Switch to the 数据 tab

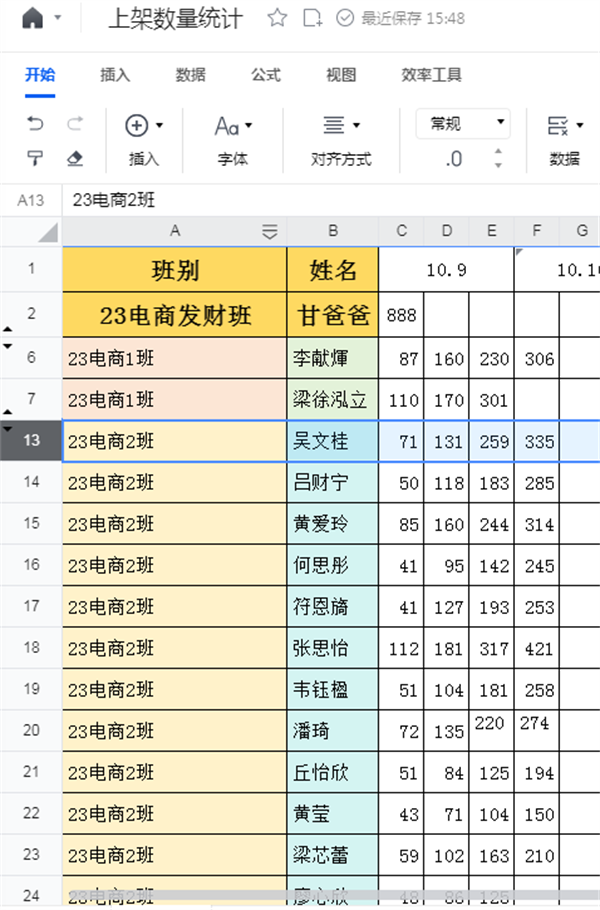tap(190, 74)
